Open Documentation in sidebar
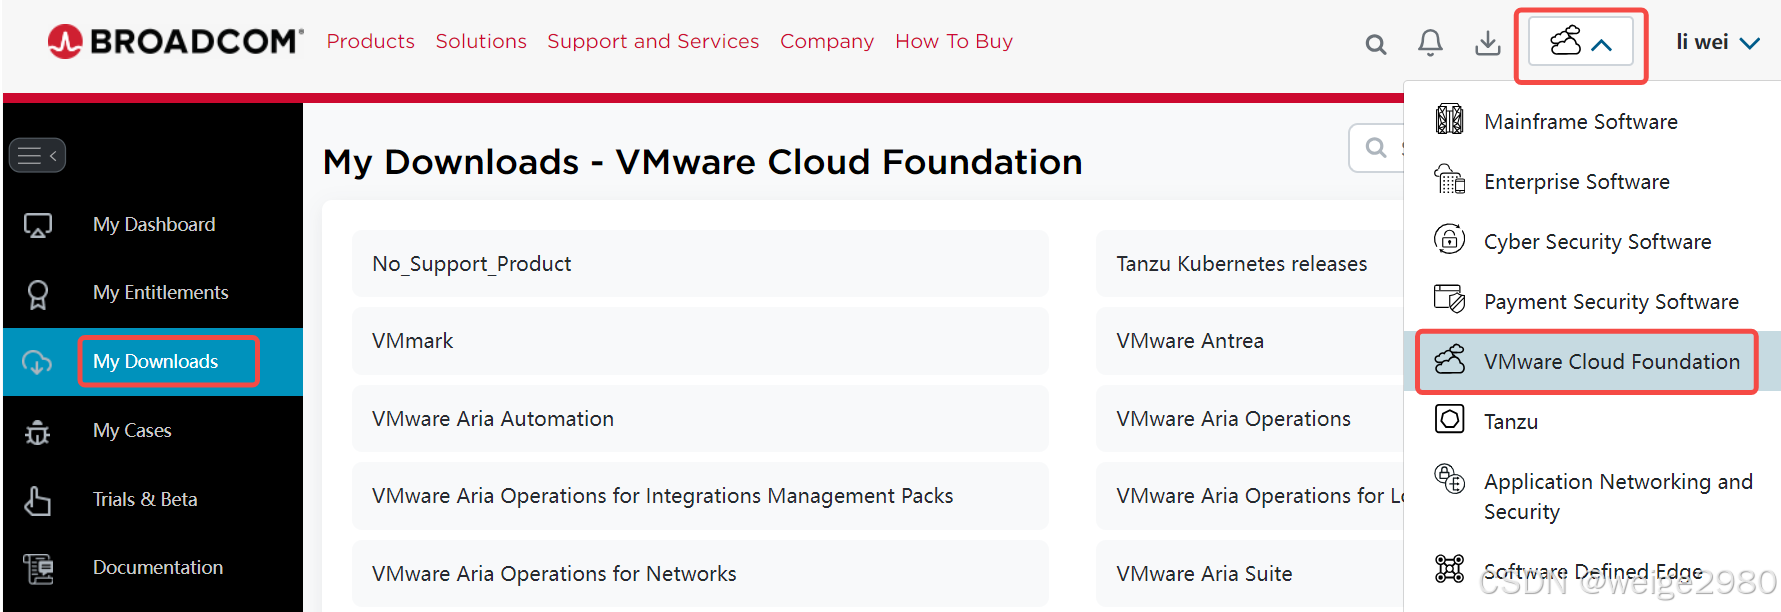 pos(158,567)
